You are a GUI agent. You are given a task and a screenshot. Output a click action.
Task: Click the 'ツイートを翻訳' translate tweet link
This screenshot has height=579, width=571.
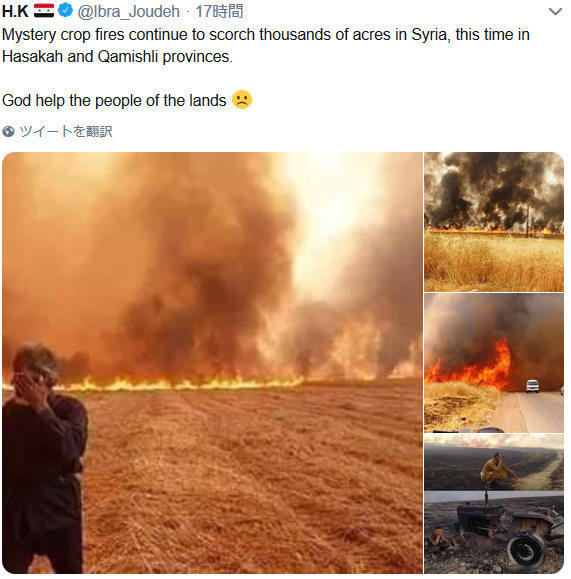[x=66, y=131]
